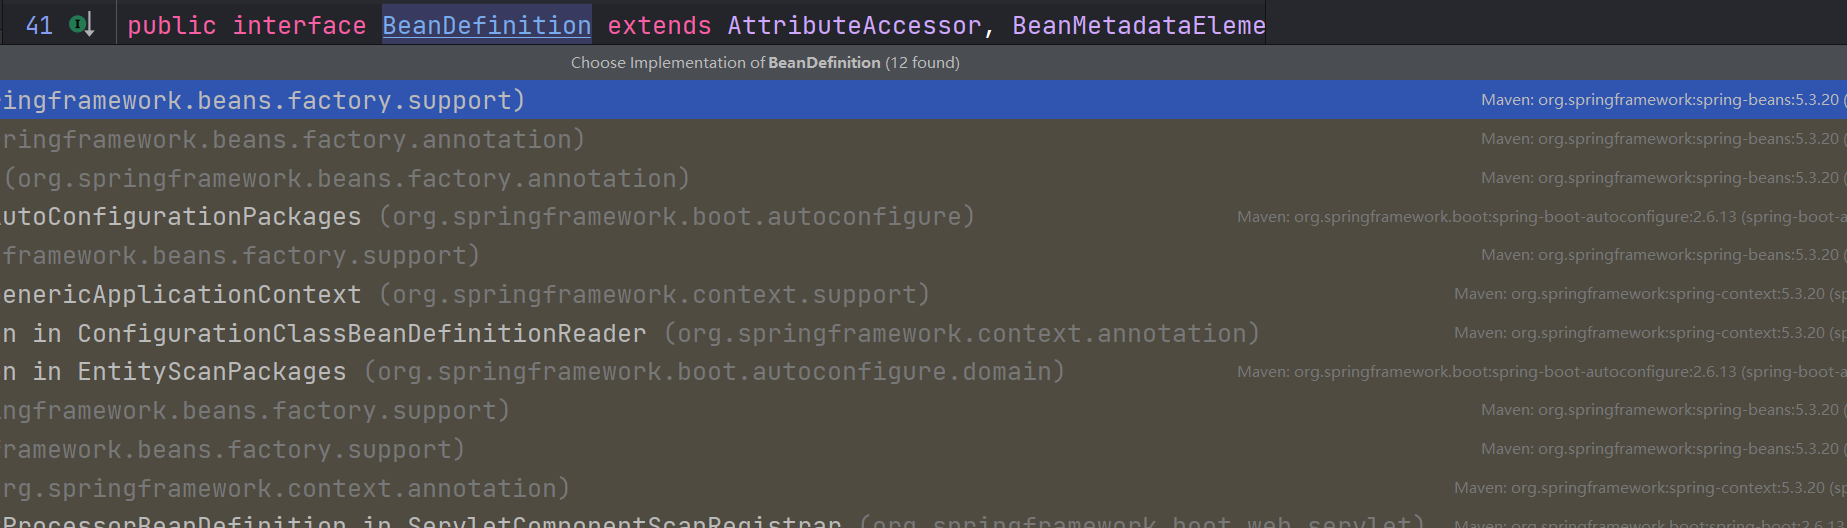The width and height of the screenshot is (1847, 528).
Task: Select the ConfigurationClassBeanDefinitionReader implementation
Action: (361, 333)
